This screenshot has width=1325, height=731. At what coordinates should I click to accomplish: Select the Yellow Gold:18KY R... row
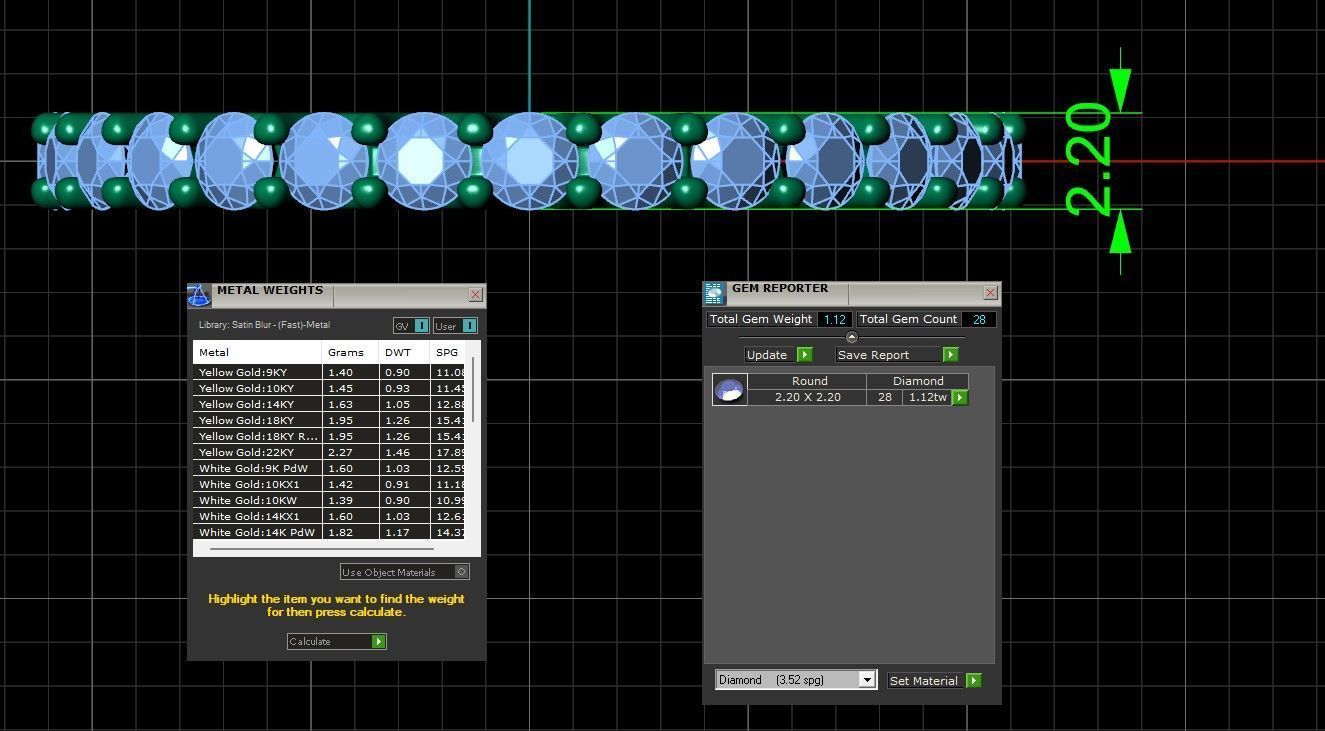[x=329, y=436]
